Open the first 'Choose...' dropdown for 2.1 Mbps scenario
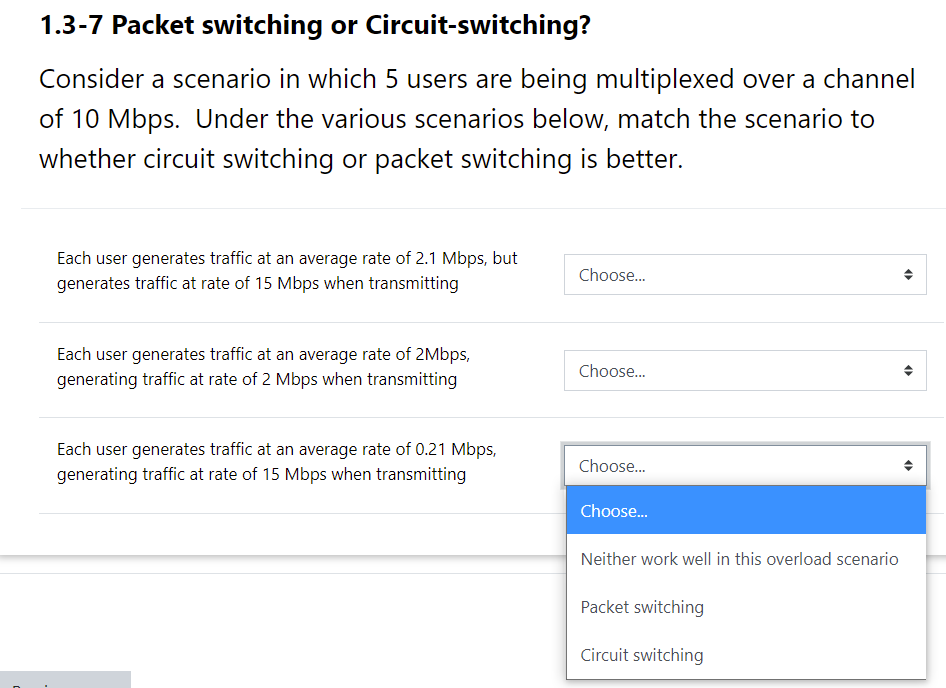Image resolution: width=946 pixels, height=688 pixels. point(745,274)
